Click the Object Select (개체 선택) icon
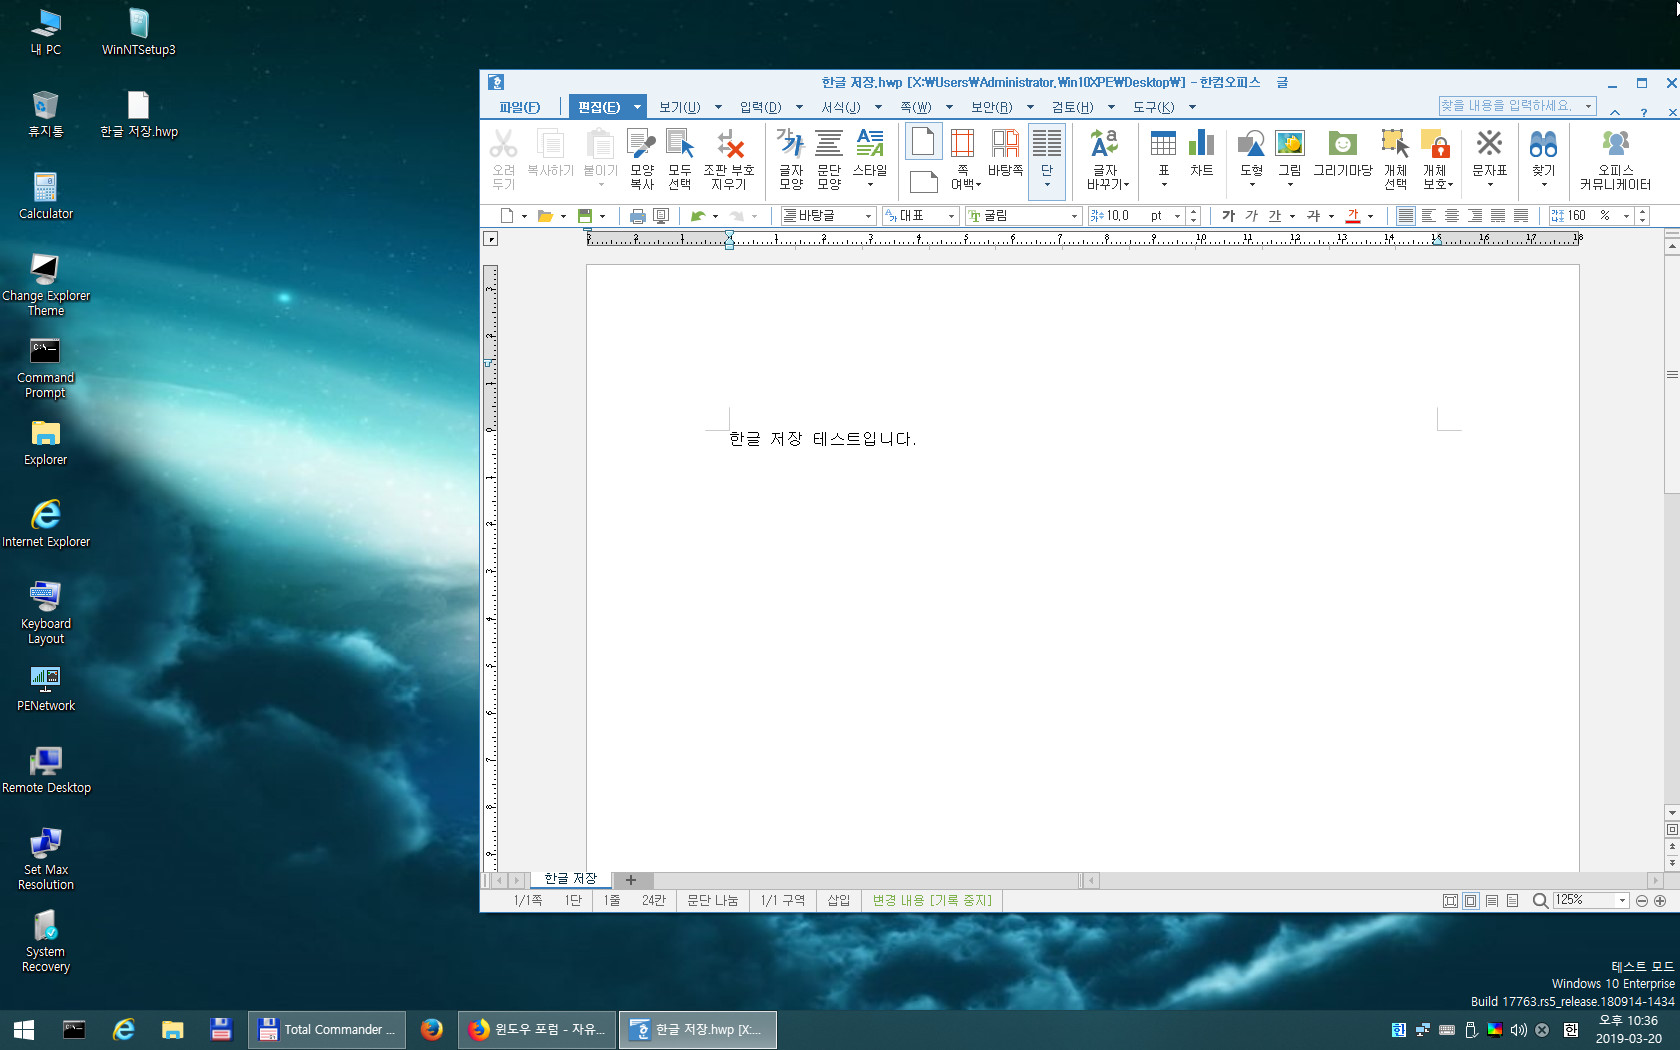The image size is (1680, 1050). [1395, 158]
